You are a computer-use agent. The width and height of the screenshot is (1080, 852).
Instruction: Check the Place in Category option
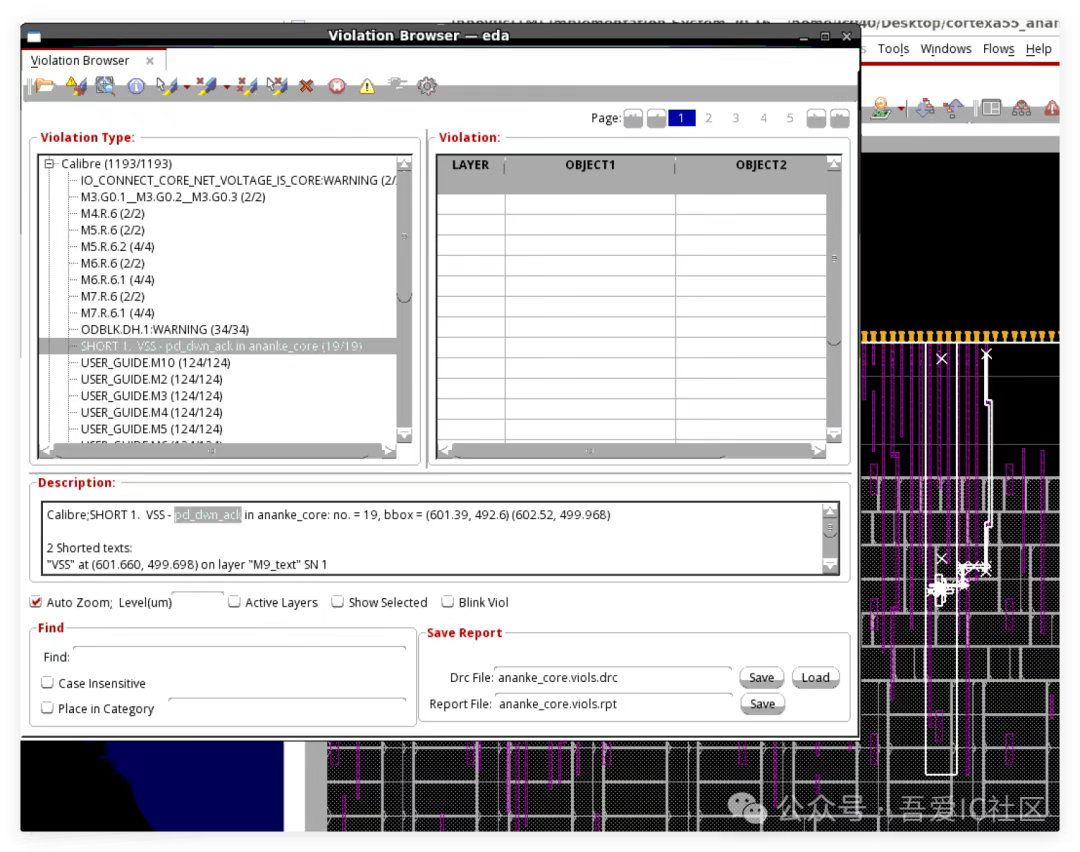[x=48, y=708]
